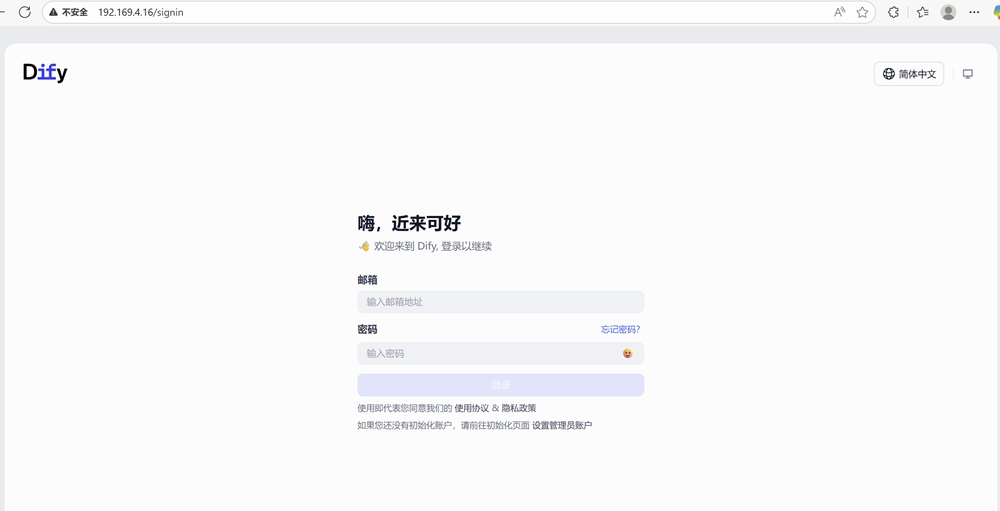Open the 简体中文 language selector

pyautogui.click(x=909, y=74)
